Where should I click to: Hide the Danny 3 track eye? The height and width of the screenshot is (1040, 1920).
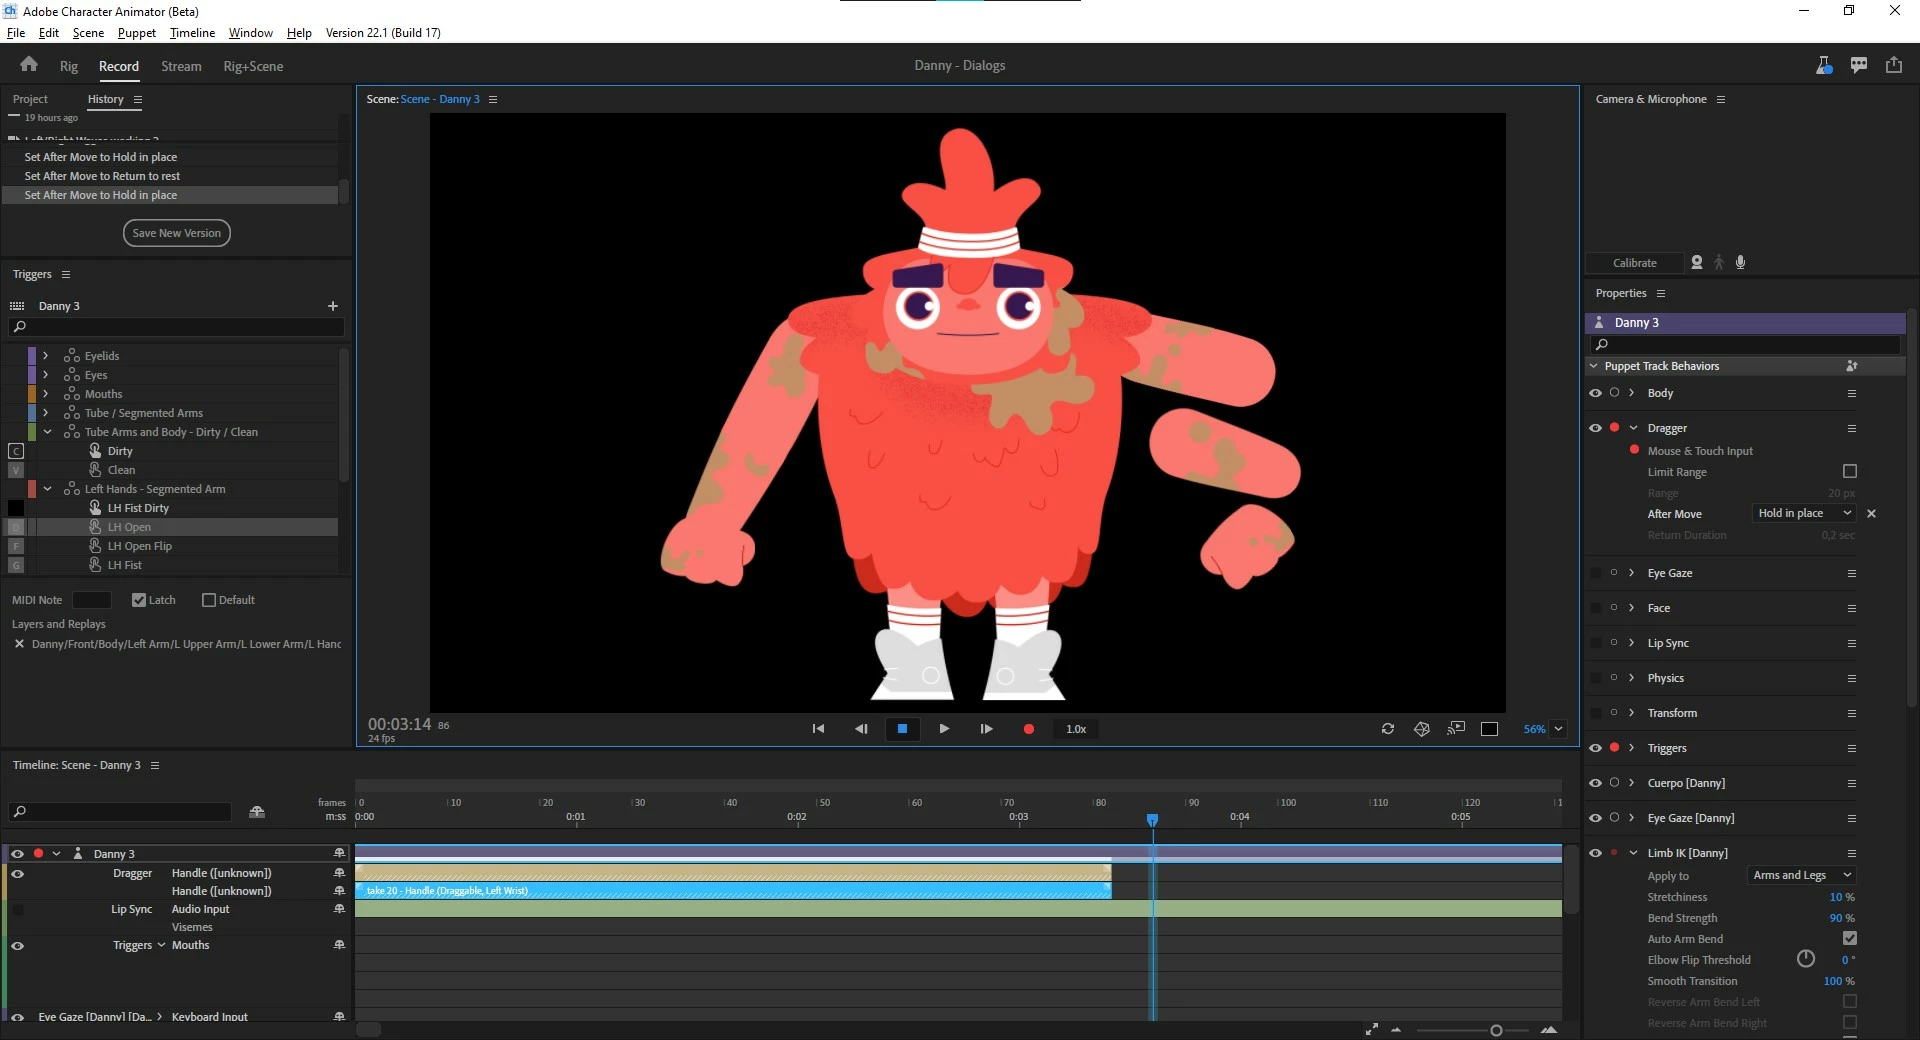(17, 854)
